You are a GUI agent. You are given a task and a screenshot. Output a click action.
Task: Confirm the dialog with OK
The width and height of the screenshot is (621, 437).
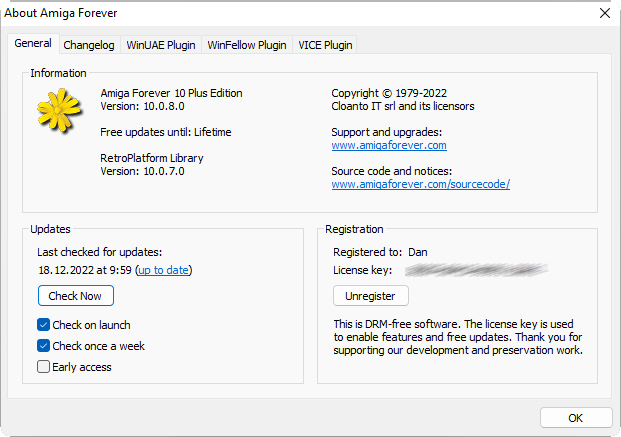[576, 418]
